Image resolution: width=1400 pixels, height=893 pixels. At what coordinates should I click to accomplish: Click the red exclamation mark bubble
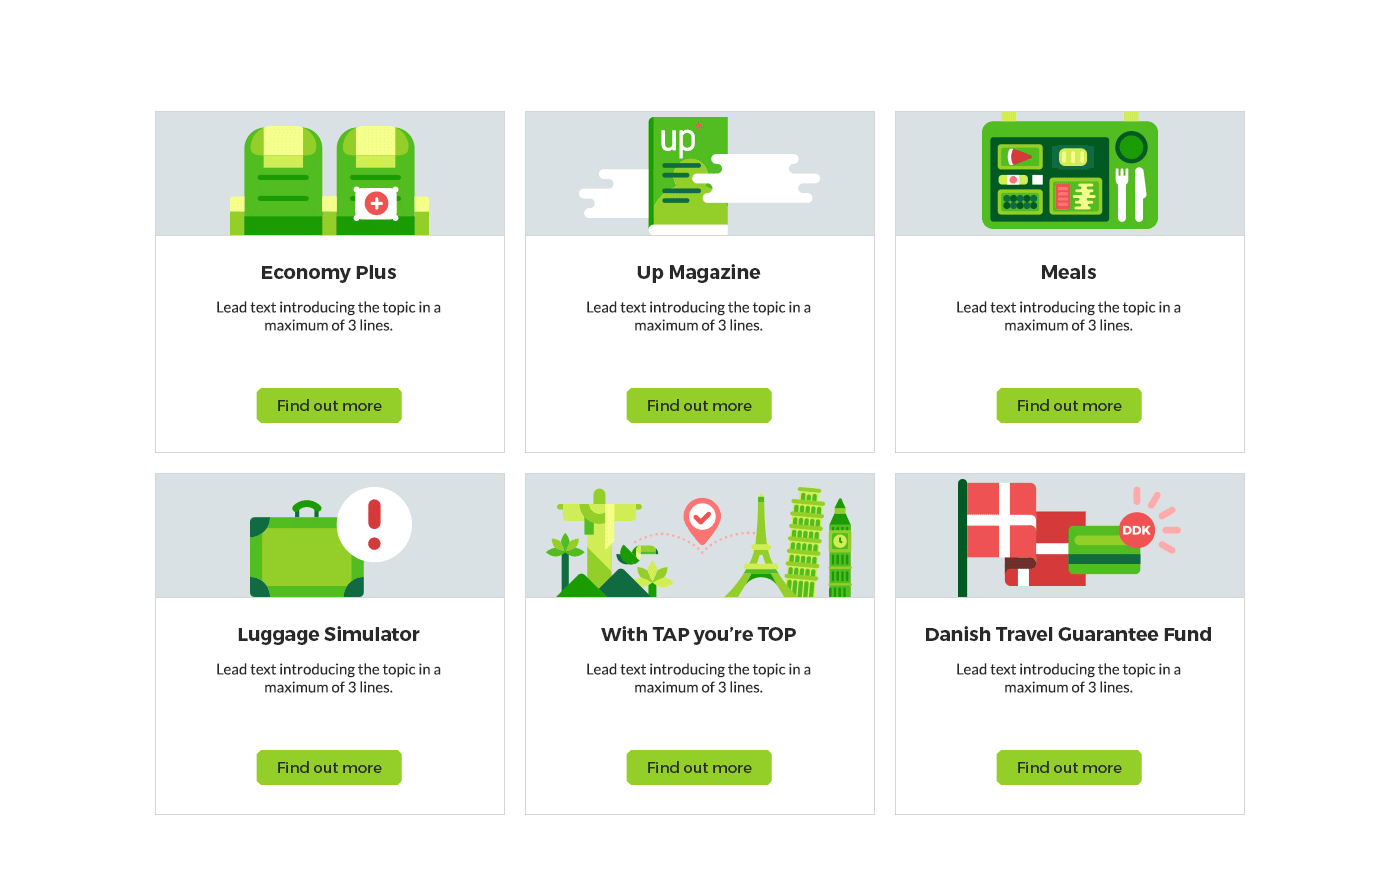[375, 524]
